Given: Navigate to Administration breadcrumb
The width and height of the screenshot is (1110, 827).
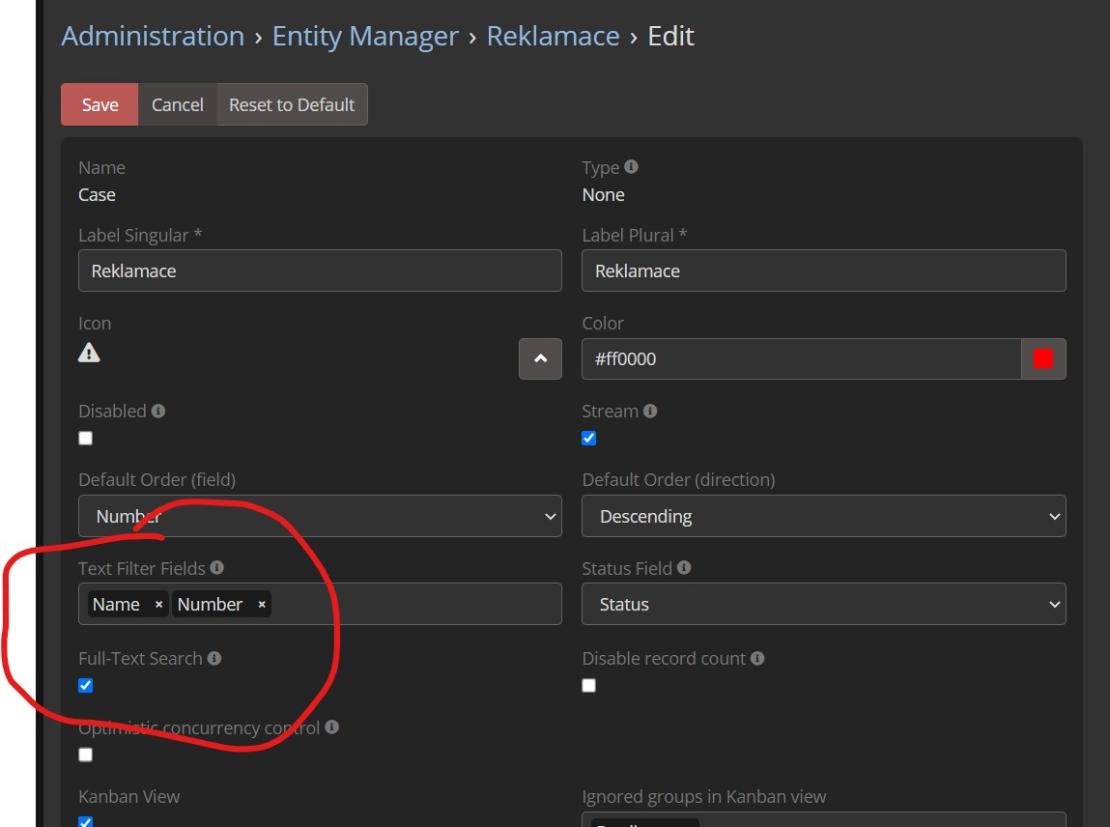Looking at the screenshot, I should point(153,37).
